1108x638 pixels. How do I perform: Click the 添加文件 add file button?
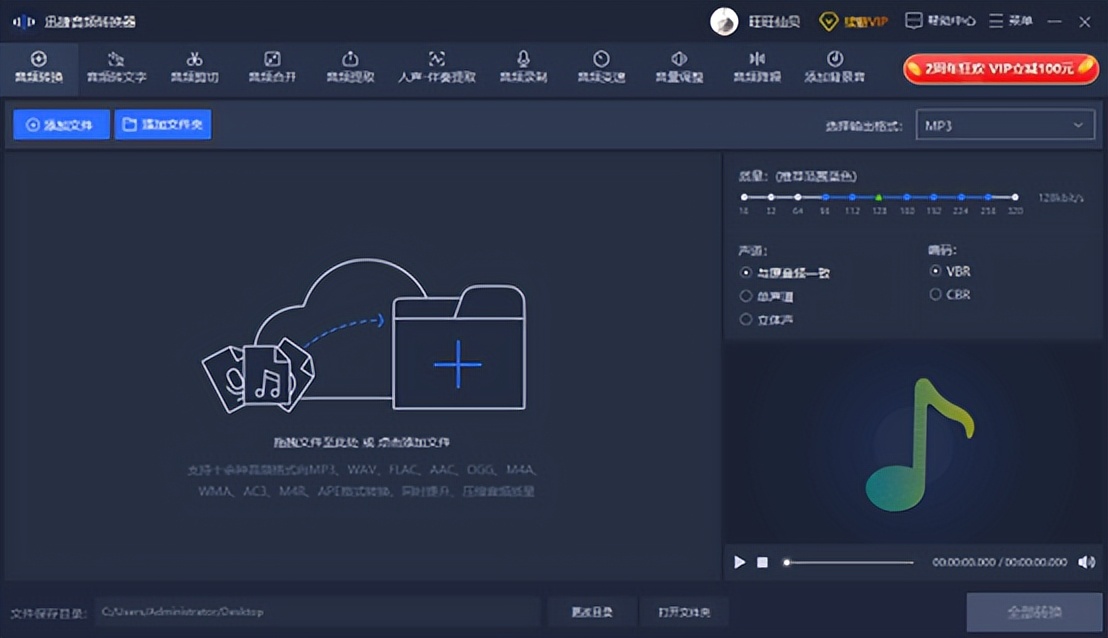click(x=60, y=124)
